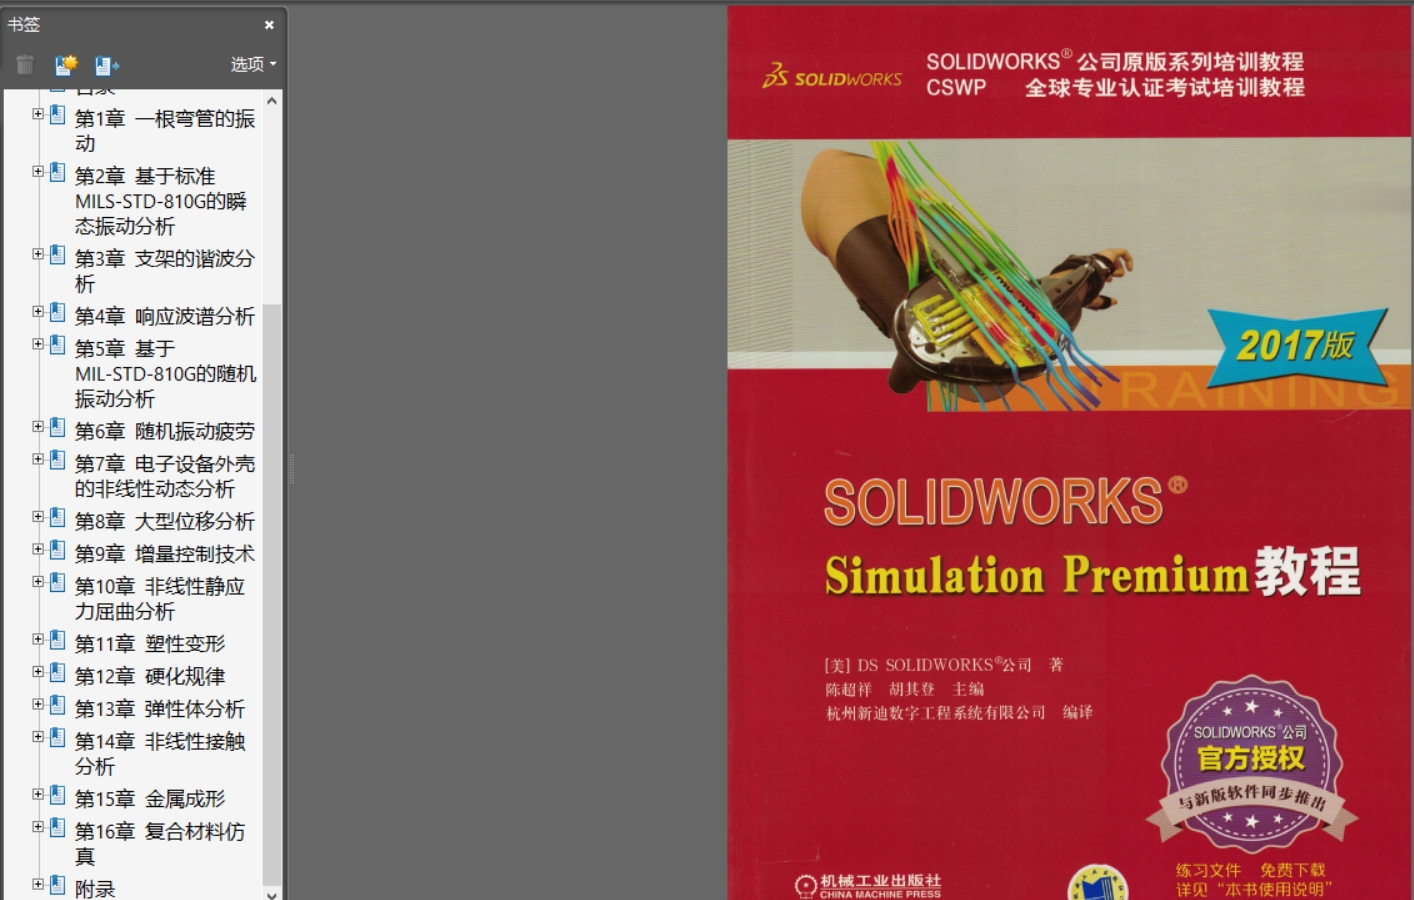The width and height of the screenshot is (1414, 900).
Task: Click bookmark page icon for 第15章
Action: coord(58,795)
